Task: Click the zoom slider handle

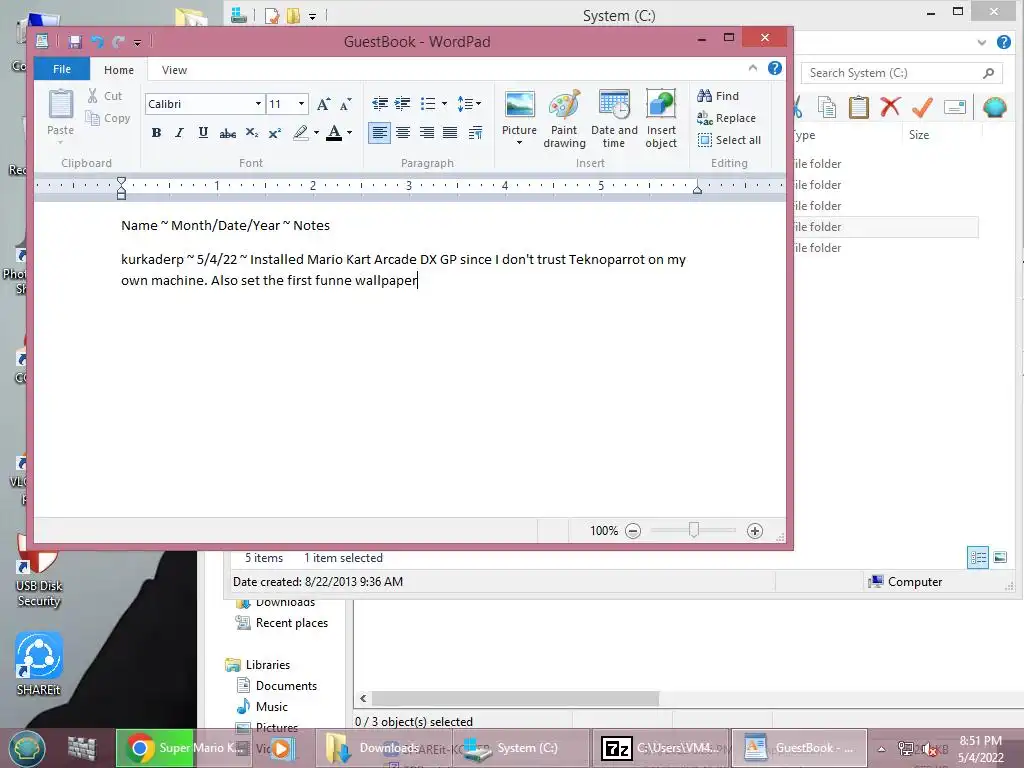Action: coord(694,530)
